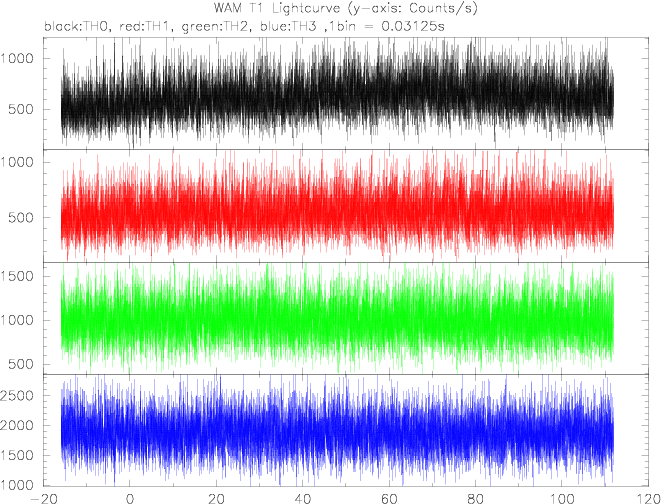Viewport: 661px width, 504px height.
Task: Click the '500' y-label of the green panel
Action: coord(21,365)
